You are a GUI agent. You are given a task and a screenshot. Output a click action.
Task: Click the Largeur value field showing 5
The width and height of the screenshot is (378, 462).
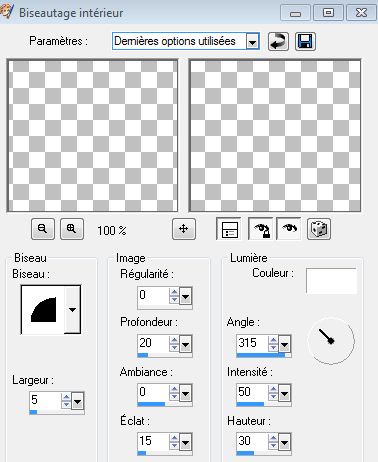point(45,401)
